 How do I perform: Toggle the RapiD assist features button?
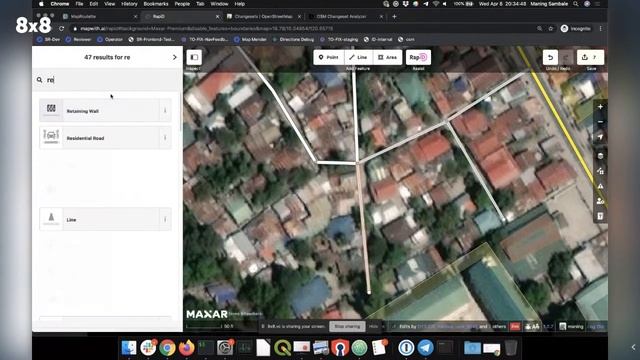pyautogui.click(x=418, y=58)
